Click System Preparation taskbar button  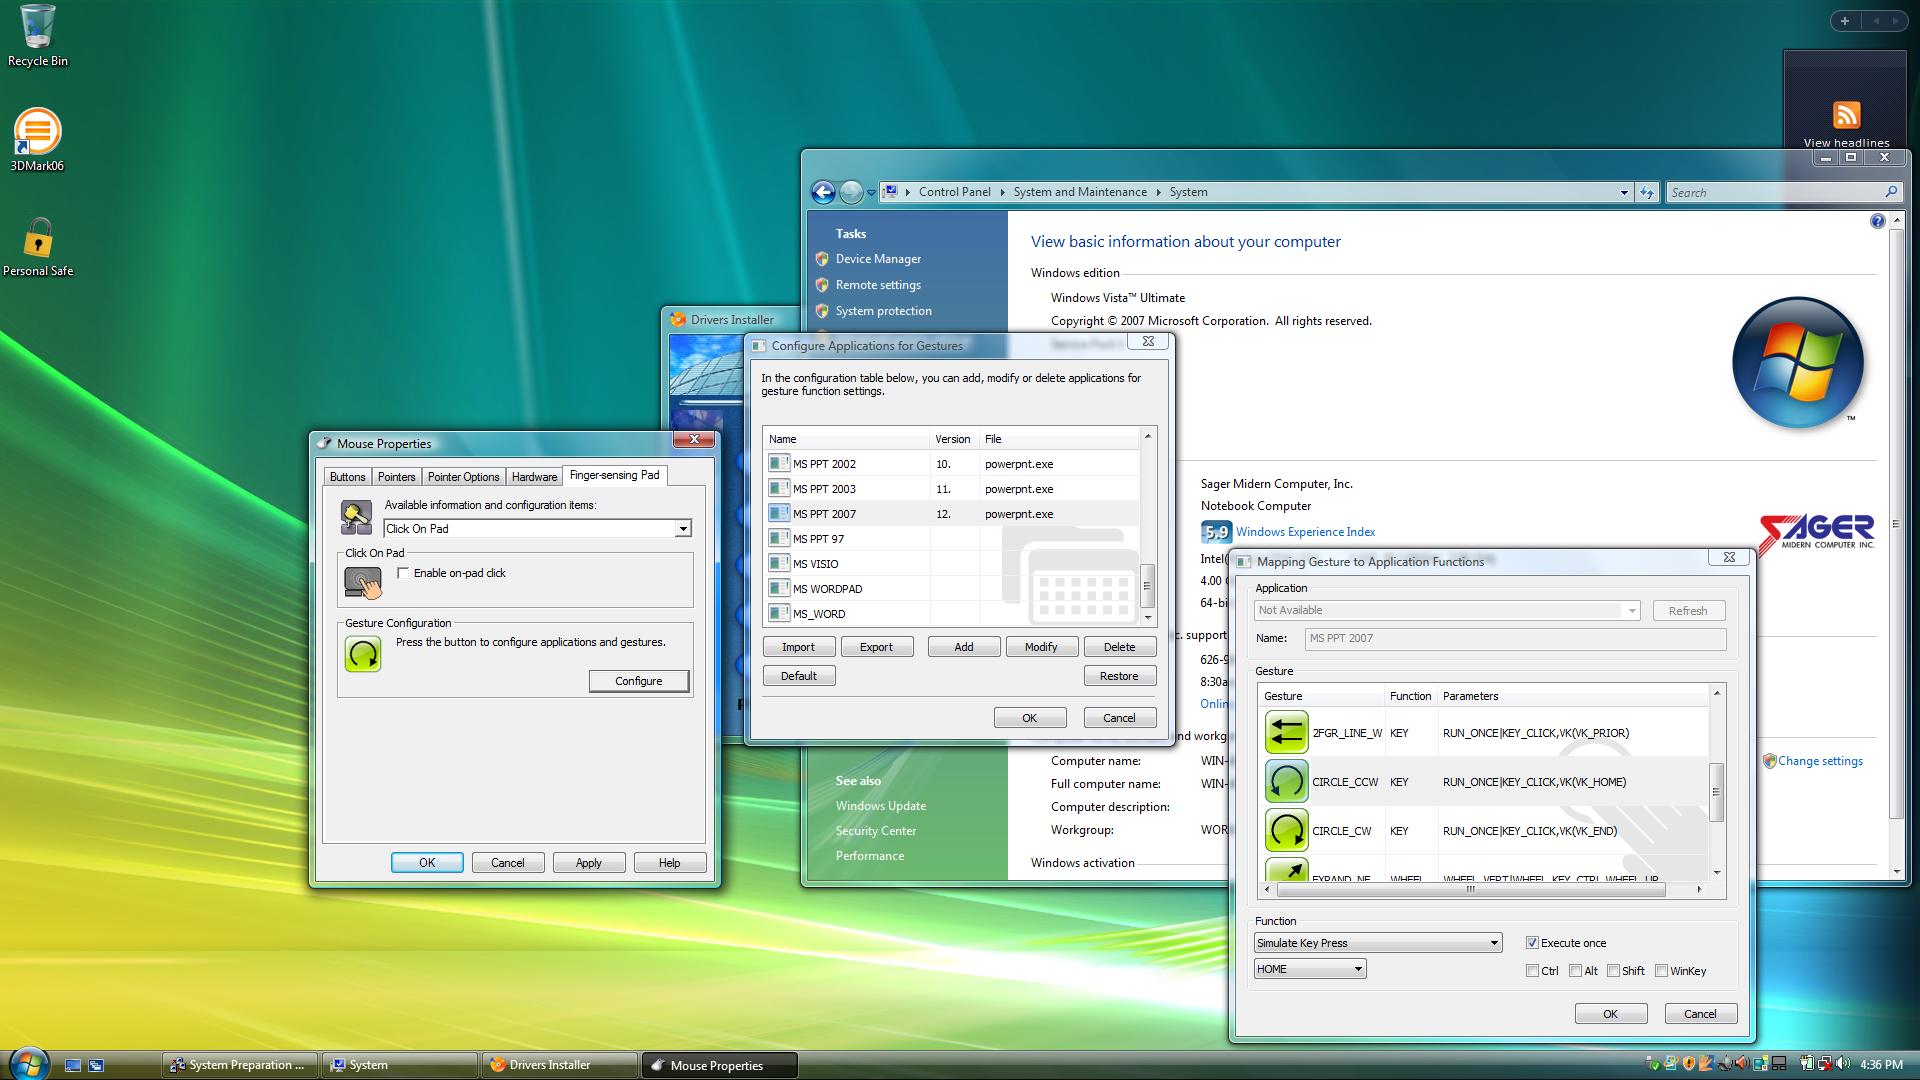[x=240, y=1065]
